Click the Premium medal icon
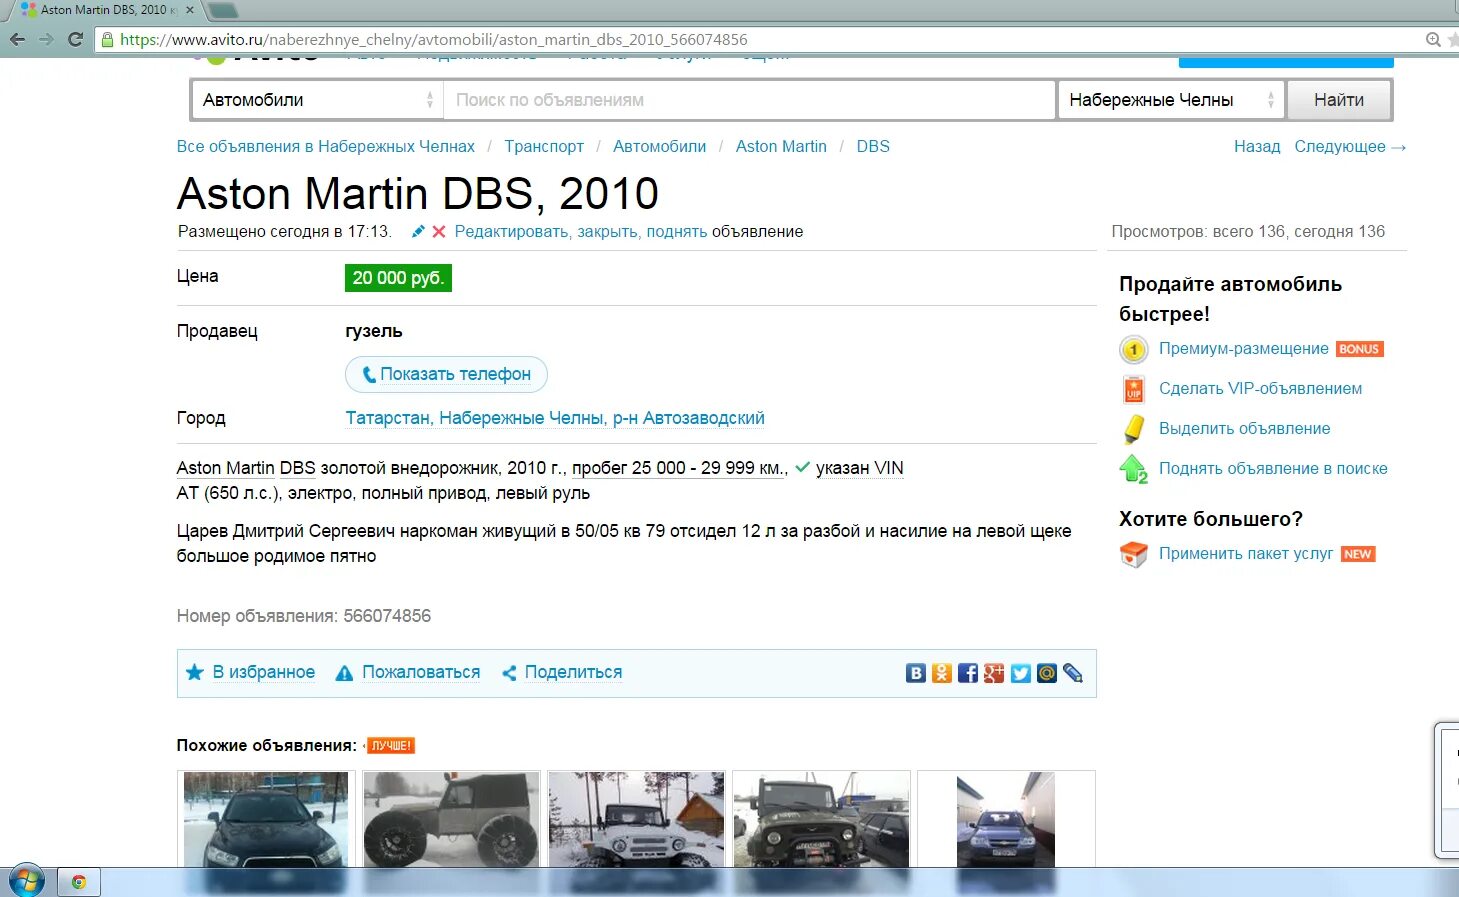Image resolution: width=1459 pixels, height=897 pixels. tap(1133, 350)
